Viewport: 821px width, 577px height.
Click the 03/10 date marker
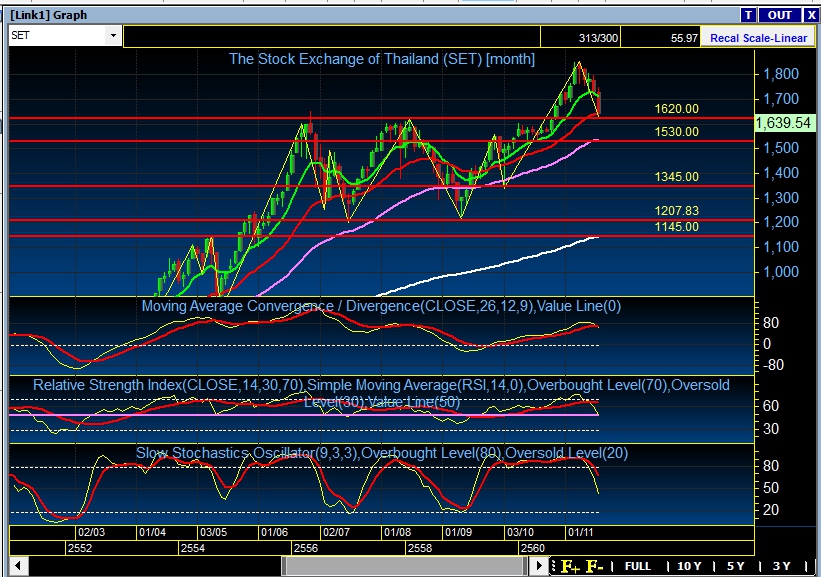[520, 532]
